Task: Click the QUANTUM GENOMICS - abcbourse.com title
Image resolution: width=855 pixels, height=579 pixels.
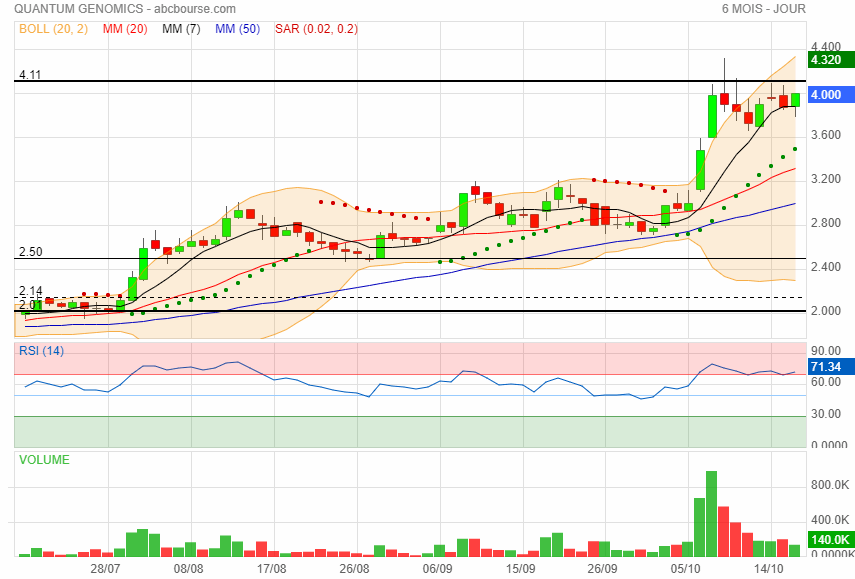Action: 125,9
